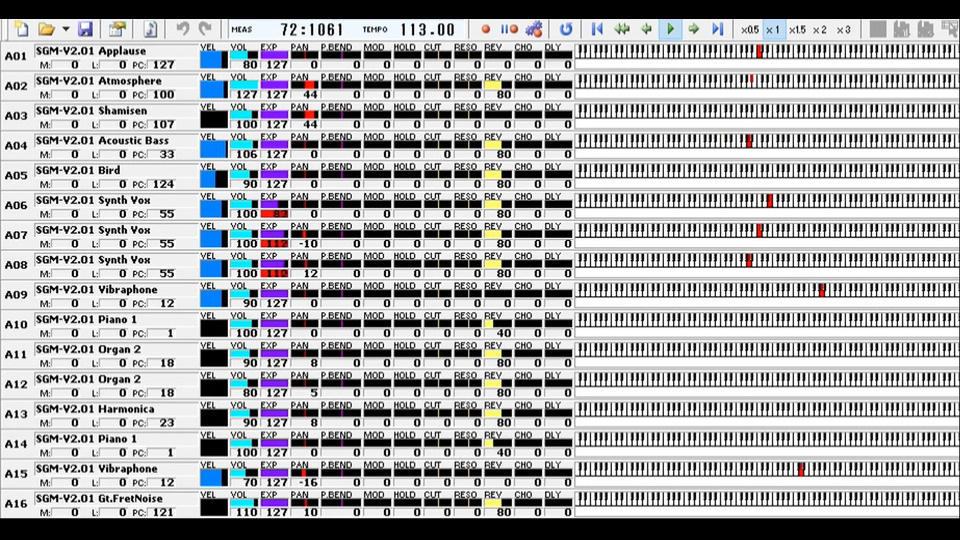This screenshot has height=540, width=960.
Task: Click the second grayed mixer view icon
Action: click(x=925, y=29)
